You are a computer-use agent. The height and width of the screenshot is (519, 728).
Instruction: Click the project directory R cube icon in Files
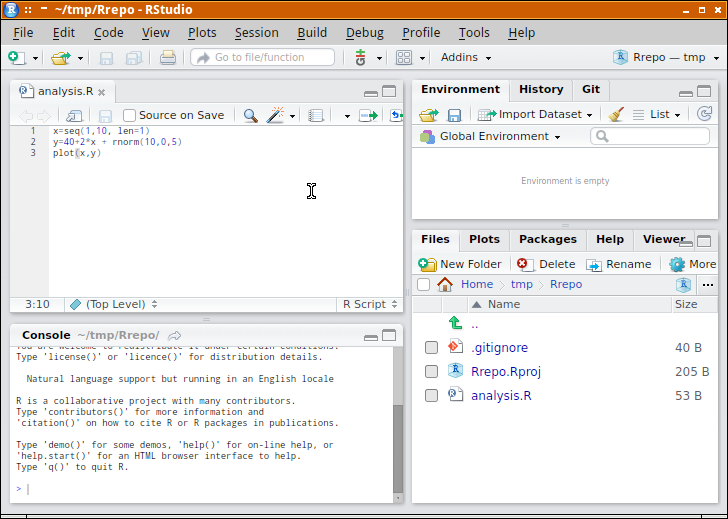tap(683, 285)
